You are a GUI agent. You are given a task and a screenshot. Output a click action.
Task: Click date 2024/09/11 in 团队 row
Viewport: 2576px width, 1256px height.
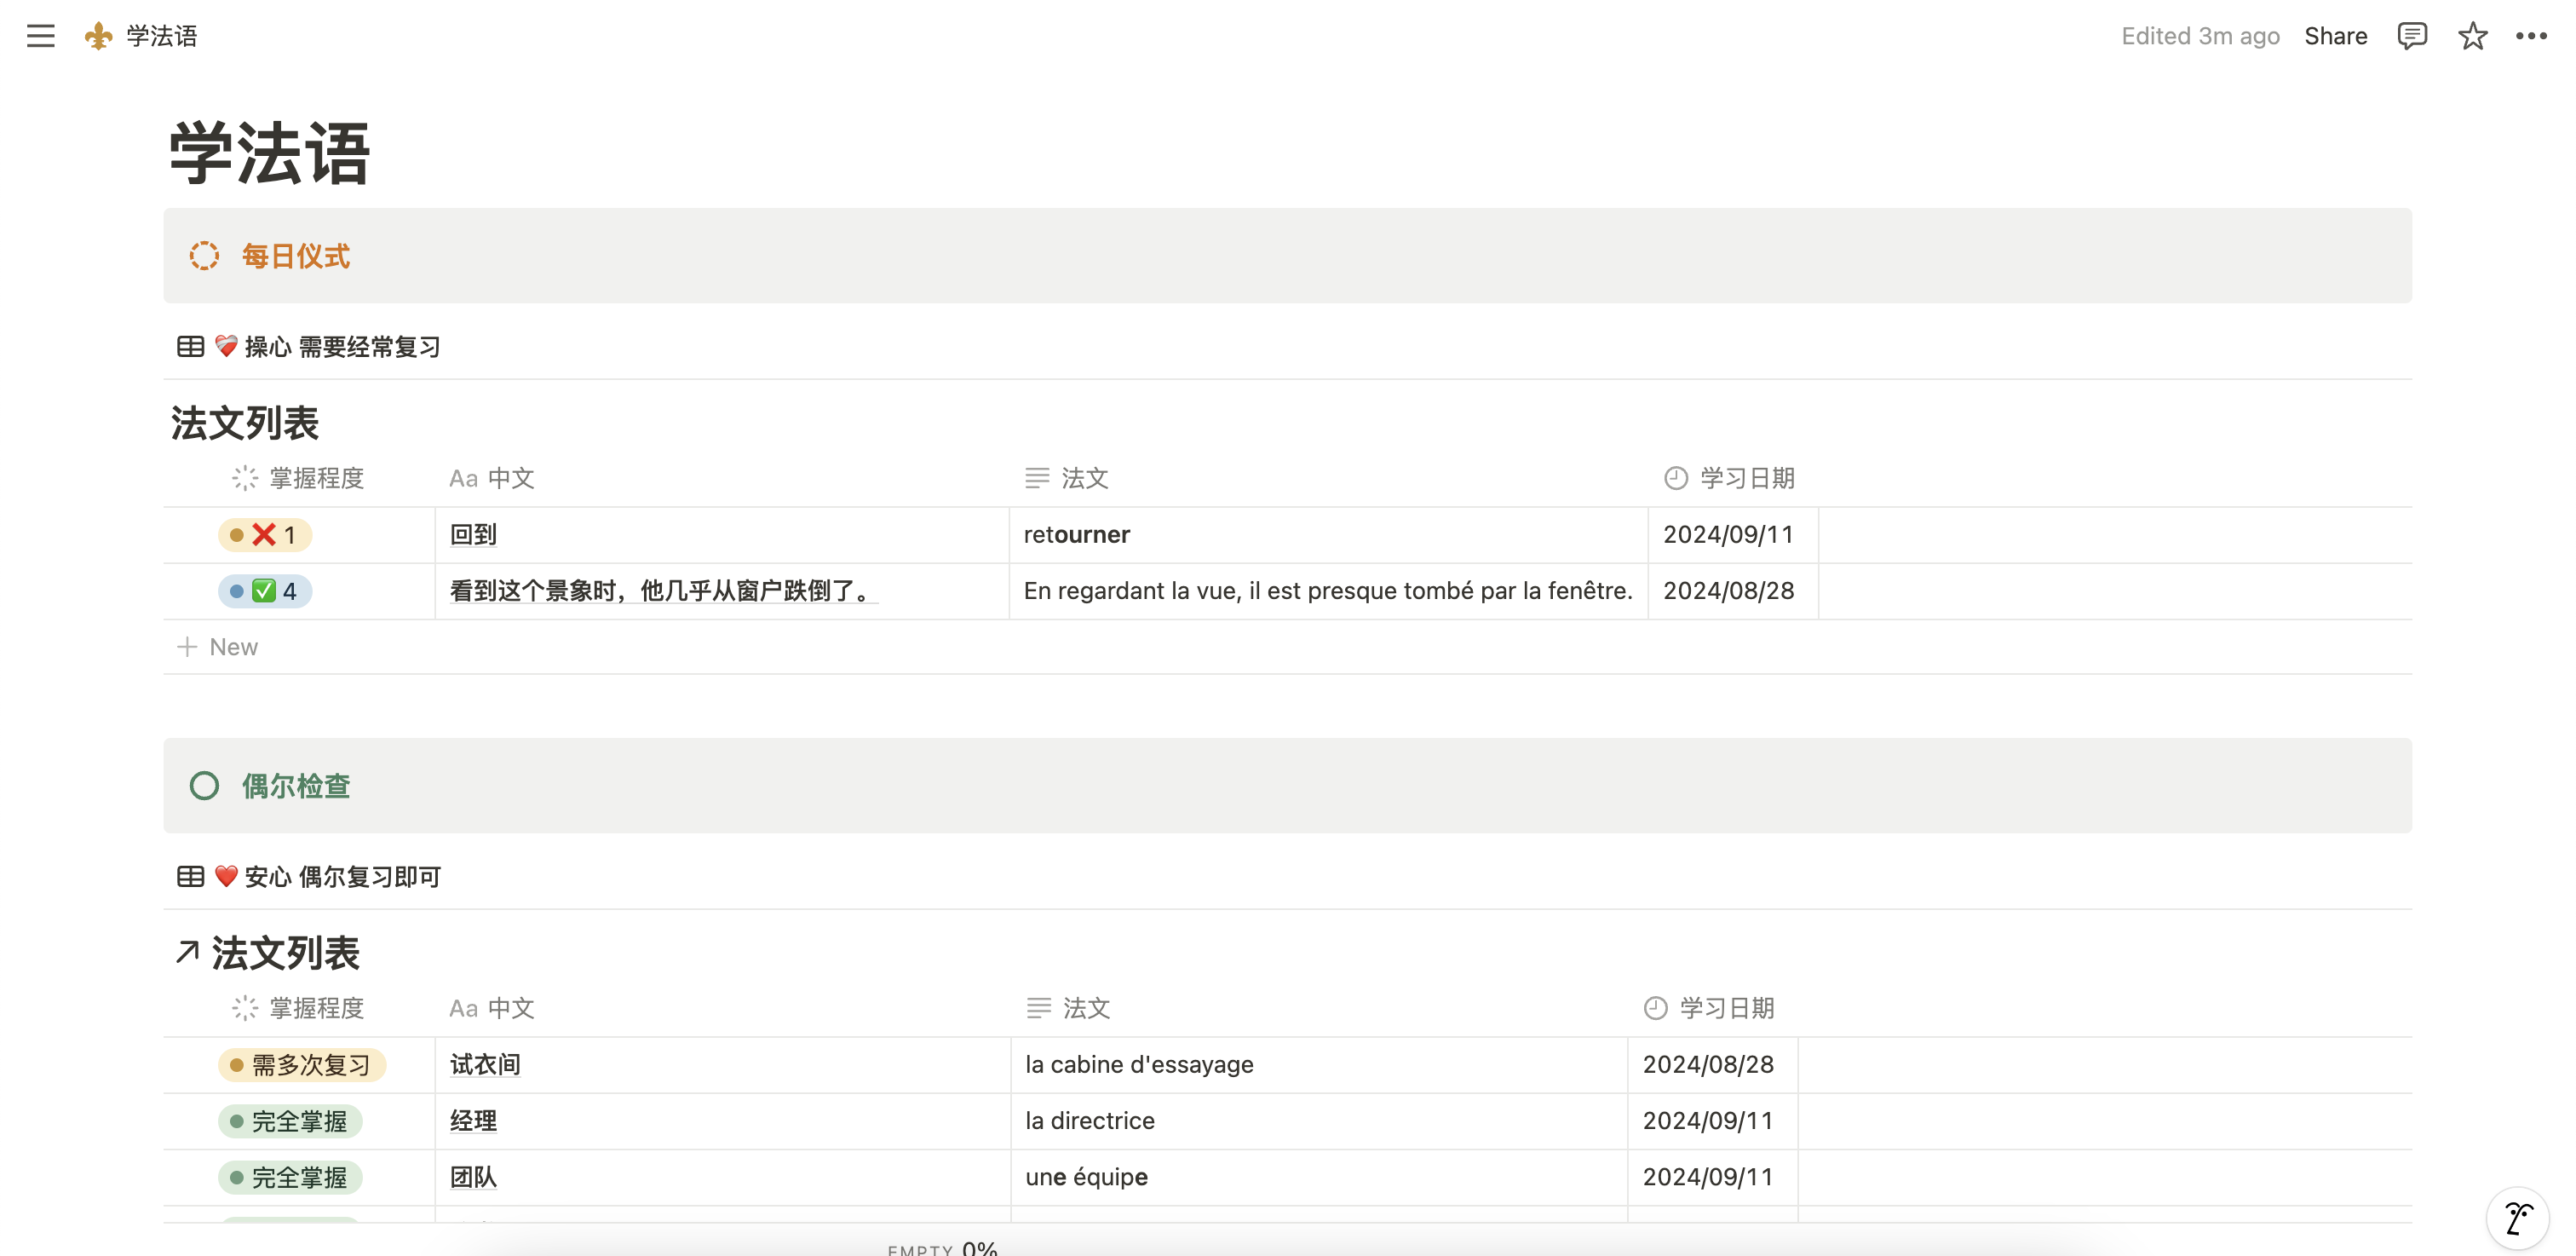pos(1708,1177)
